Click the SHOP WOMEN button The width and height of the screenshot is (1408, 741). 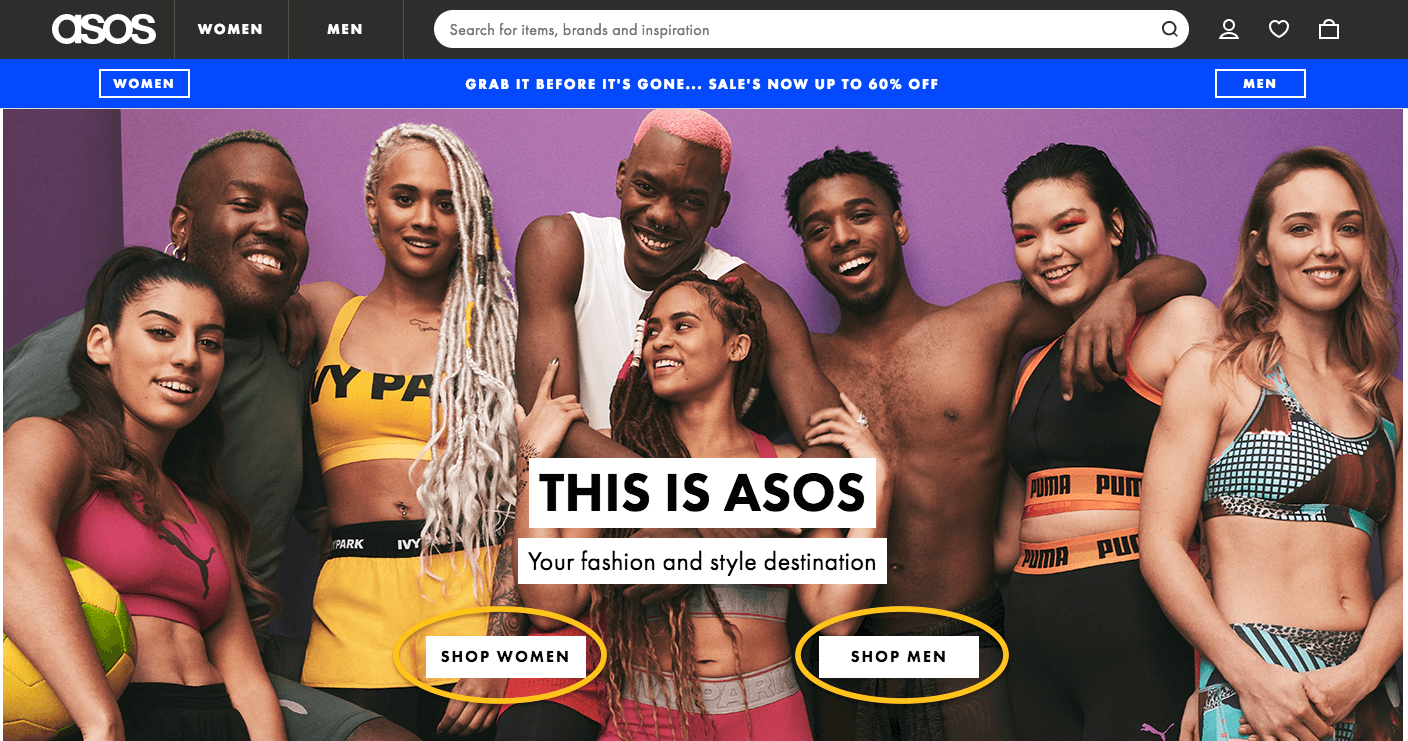pos(505,657)
